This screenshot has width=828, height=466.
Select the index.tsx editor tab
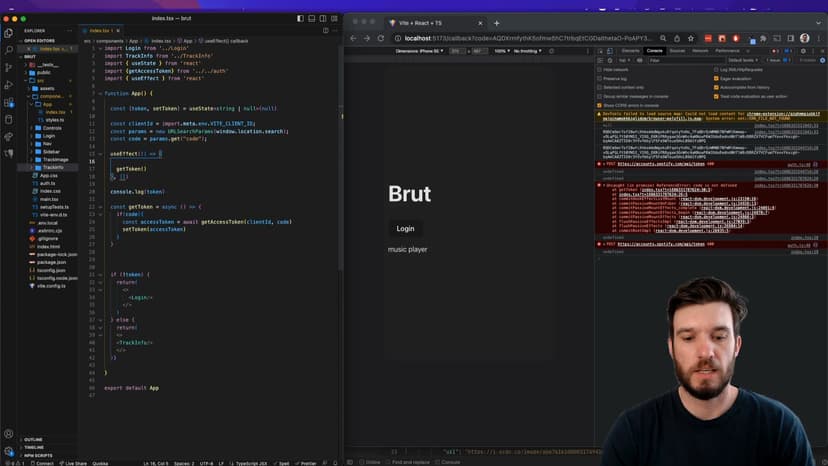[x=101, y=31]
